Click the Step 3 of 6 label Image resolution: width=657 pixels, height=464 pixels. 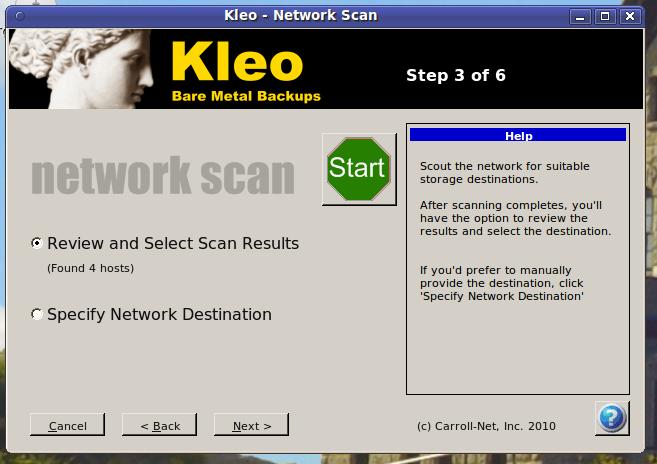click(x=455, y=75)
